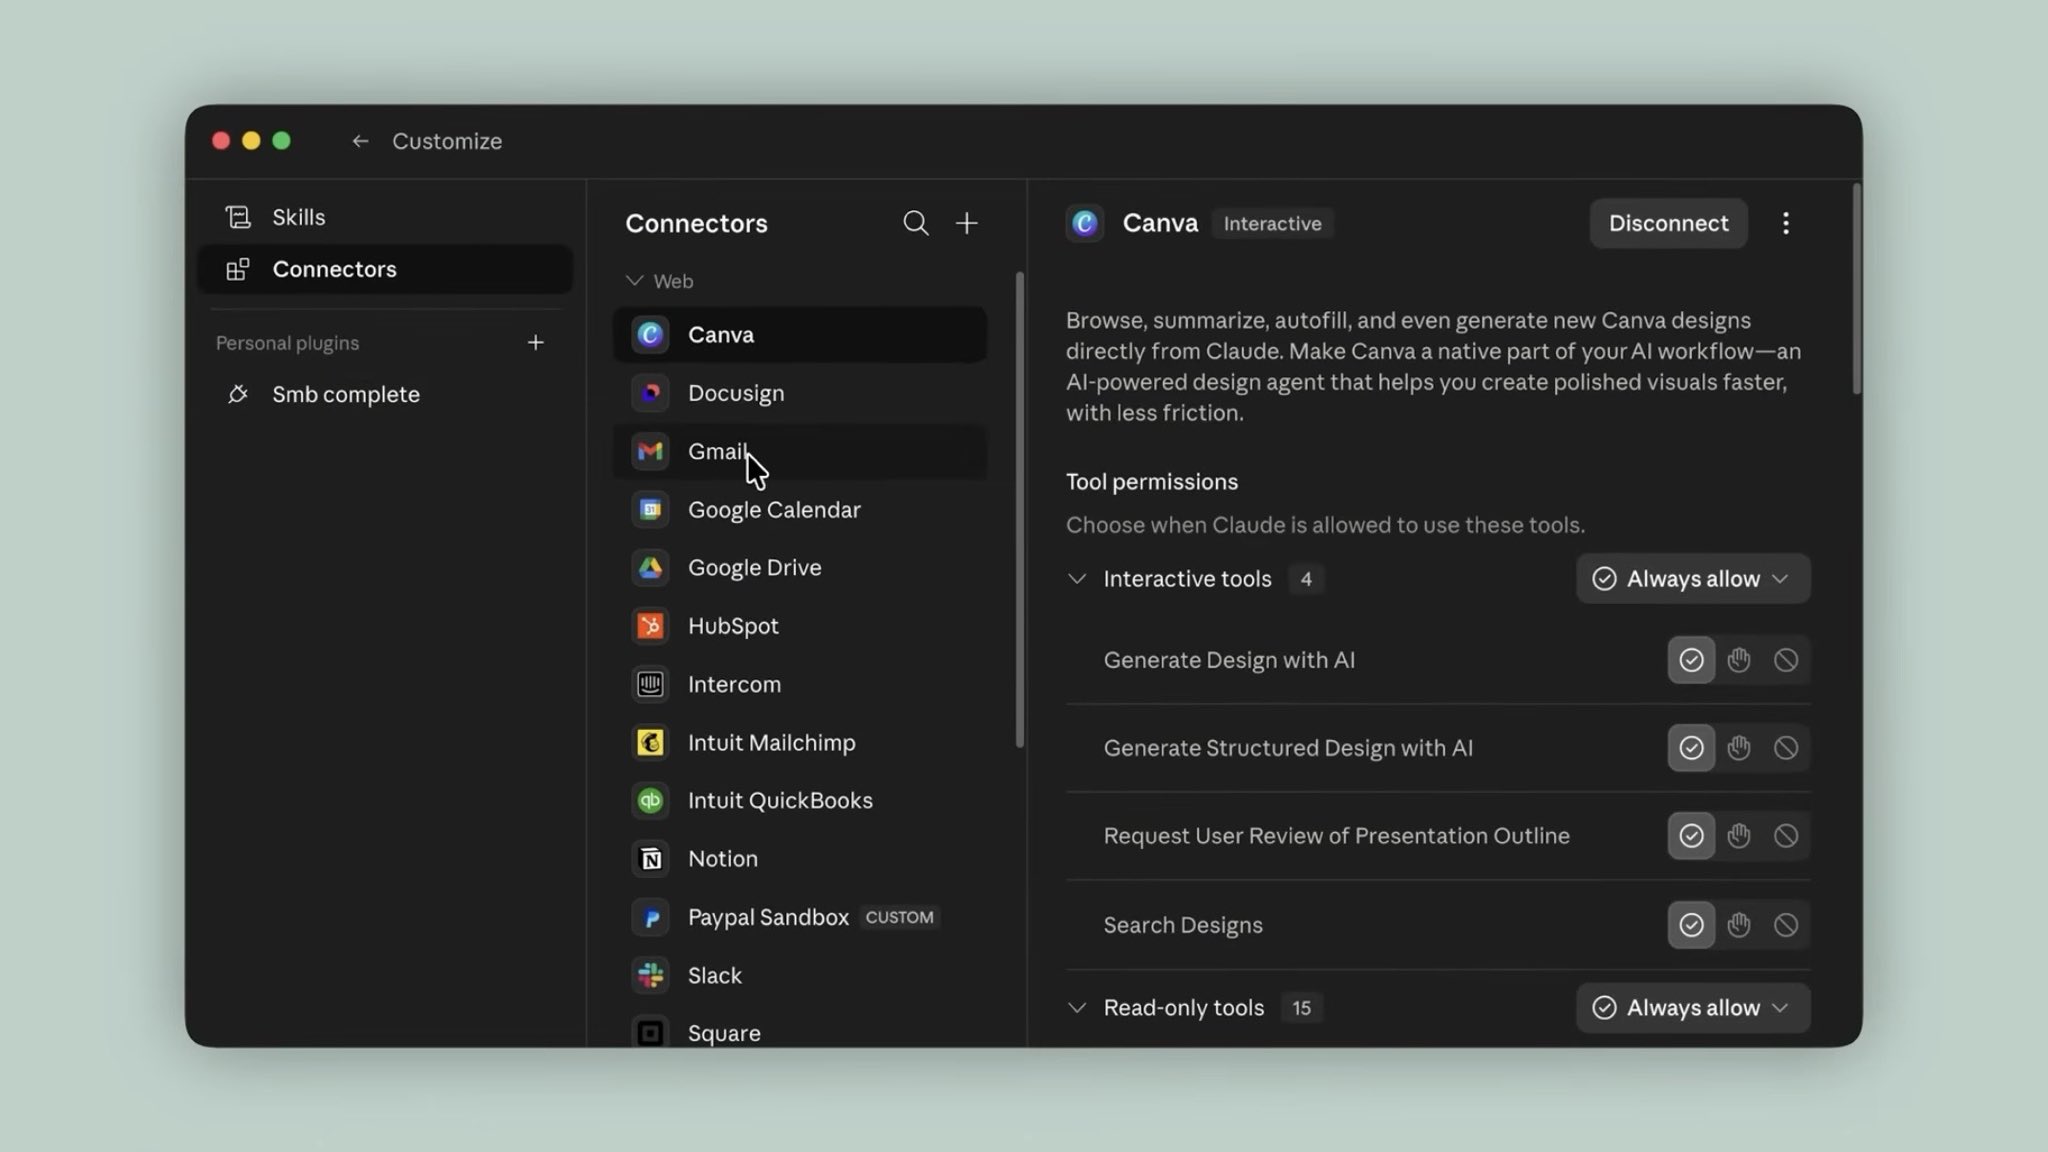2048x1152 pixels.
Task: Block Generate Structured Design with AI tool
Action: point(1786,748)
